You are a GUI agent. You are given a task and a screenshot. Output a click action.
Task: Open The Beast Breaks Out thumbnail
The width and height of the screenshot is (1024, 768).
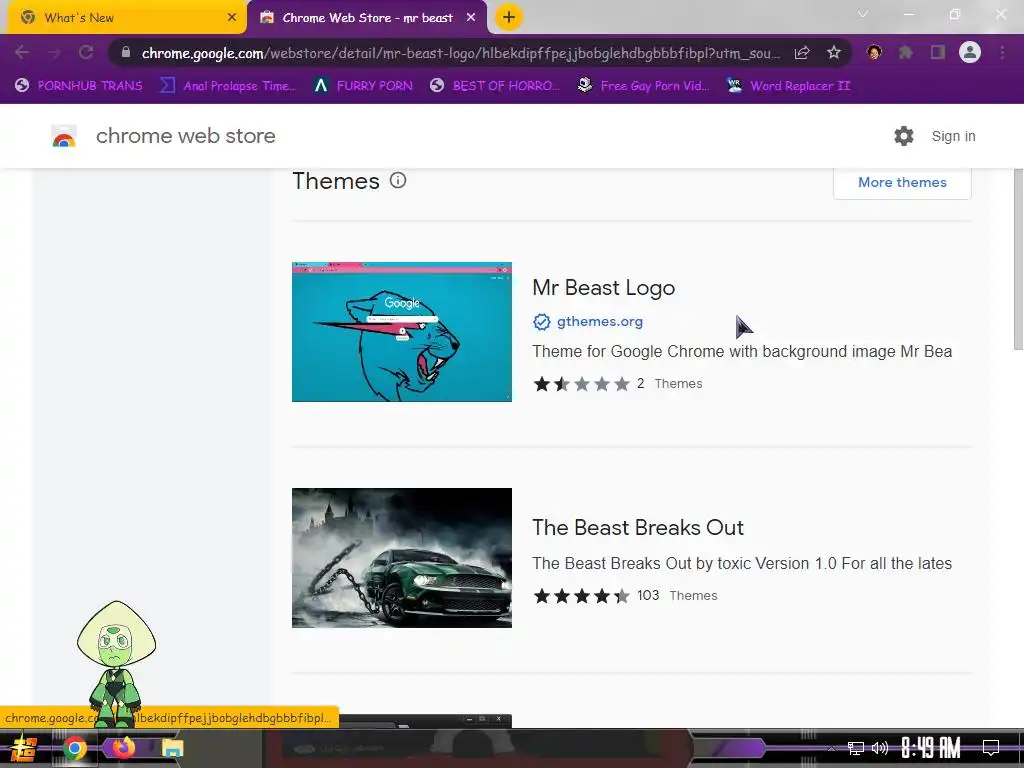pyautogui.click(x=402, y=558)
